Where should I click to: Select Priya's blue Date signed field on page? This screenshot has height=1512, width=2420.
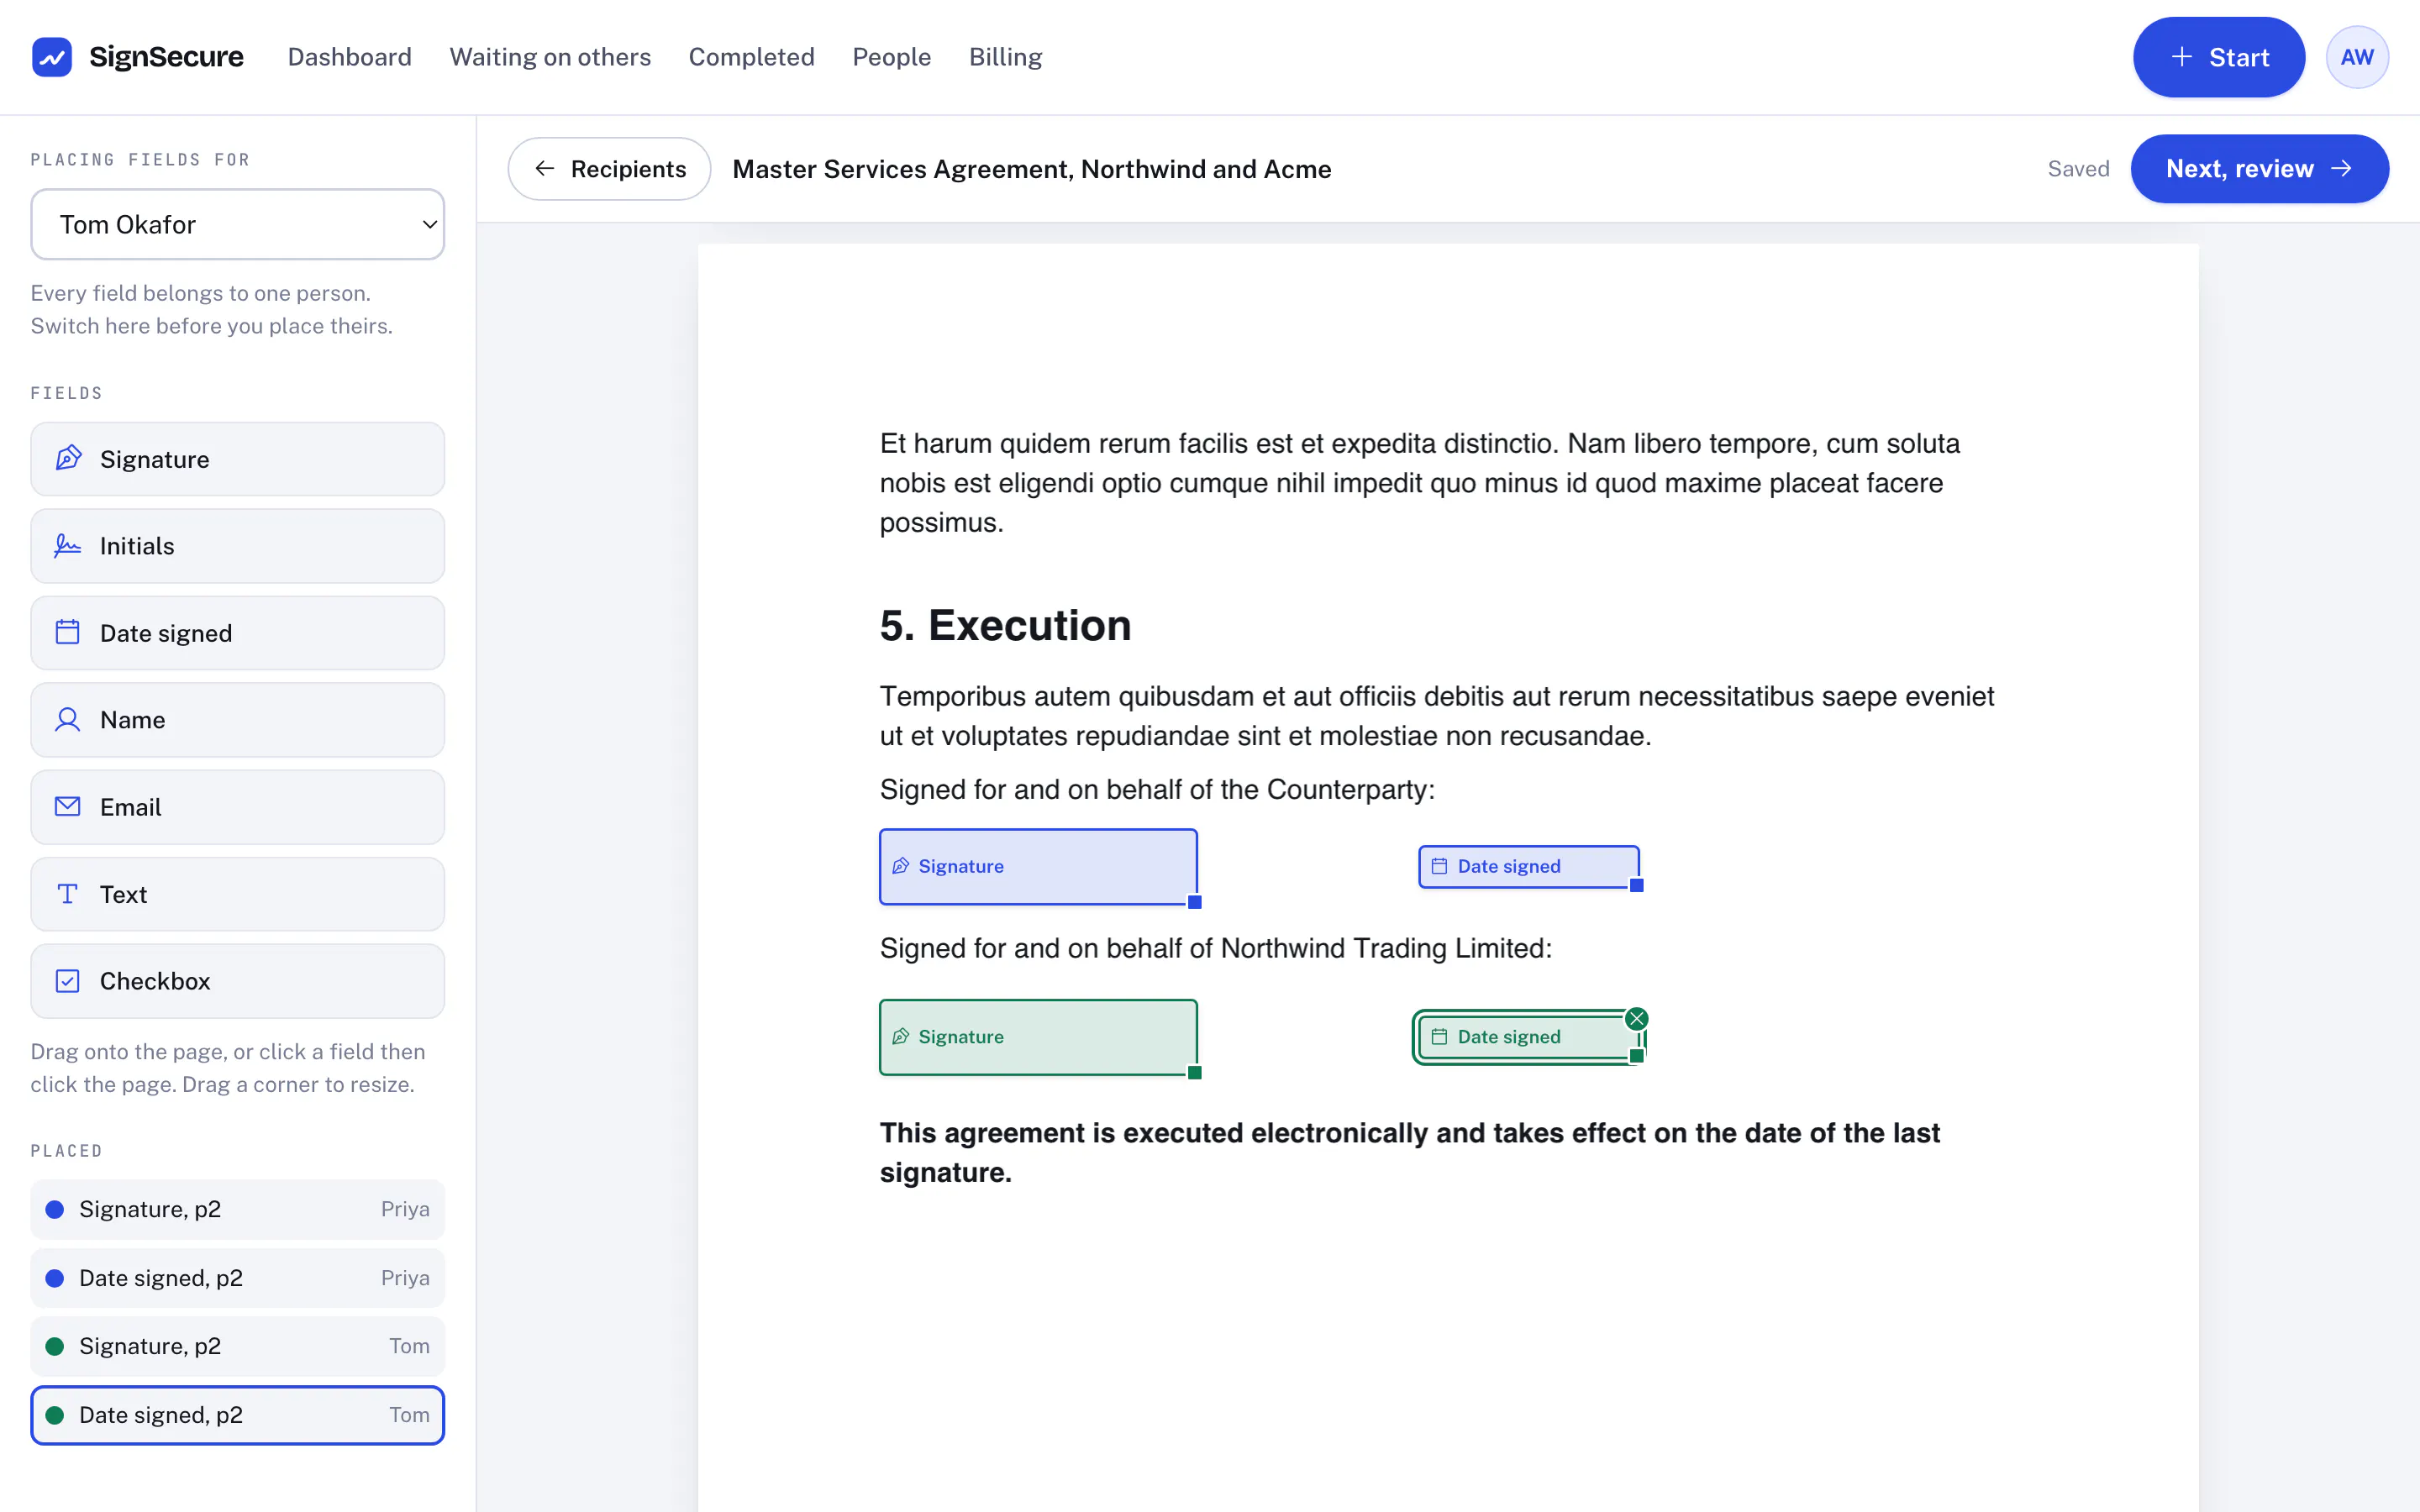pos(1528,866)
